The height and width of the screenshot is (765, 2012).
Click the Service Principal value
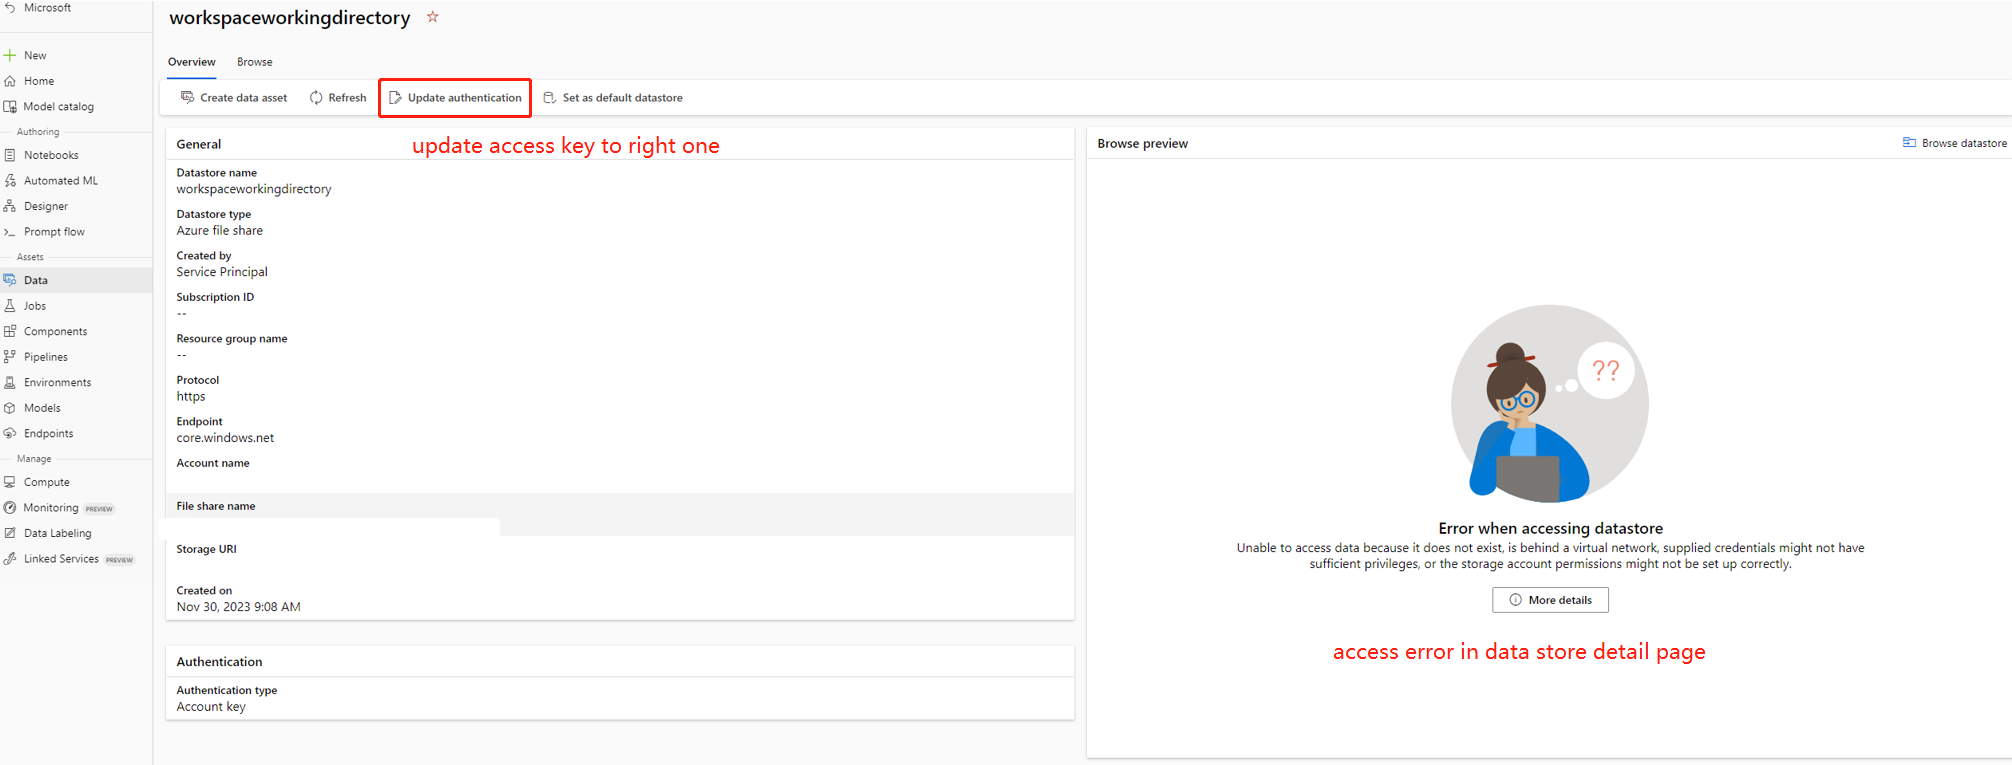tap(222, 272)
